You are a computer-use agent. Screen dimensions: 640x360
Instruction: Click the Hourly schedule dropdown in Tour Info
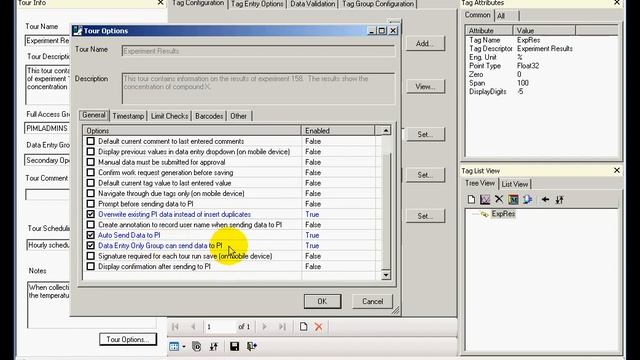pyautogui.click(x=48, y=245)
